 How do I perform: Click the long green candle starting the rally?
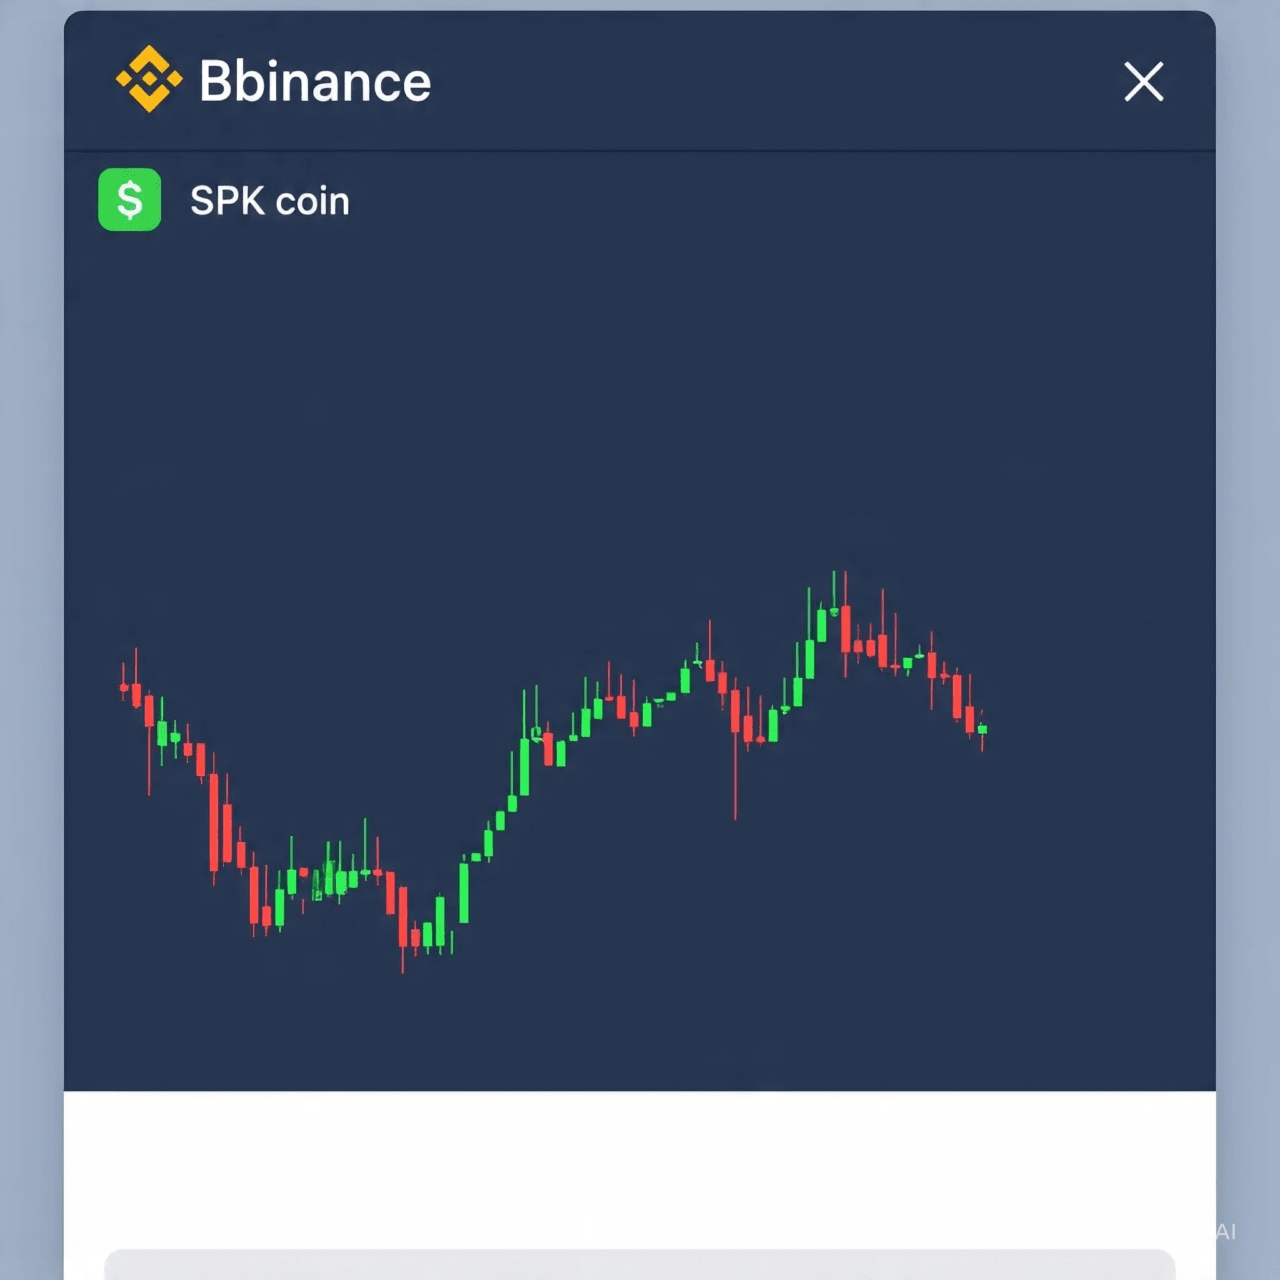click(464, 893)
